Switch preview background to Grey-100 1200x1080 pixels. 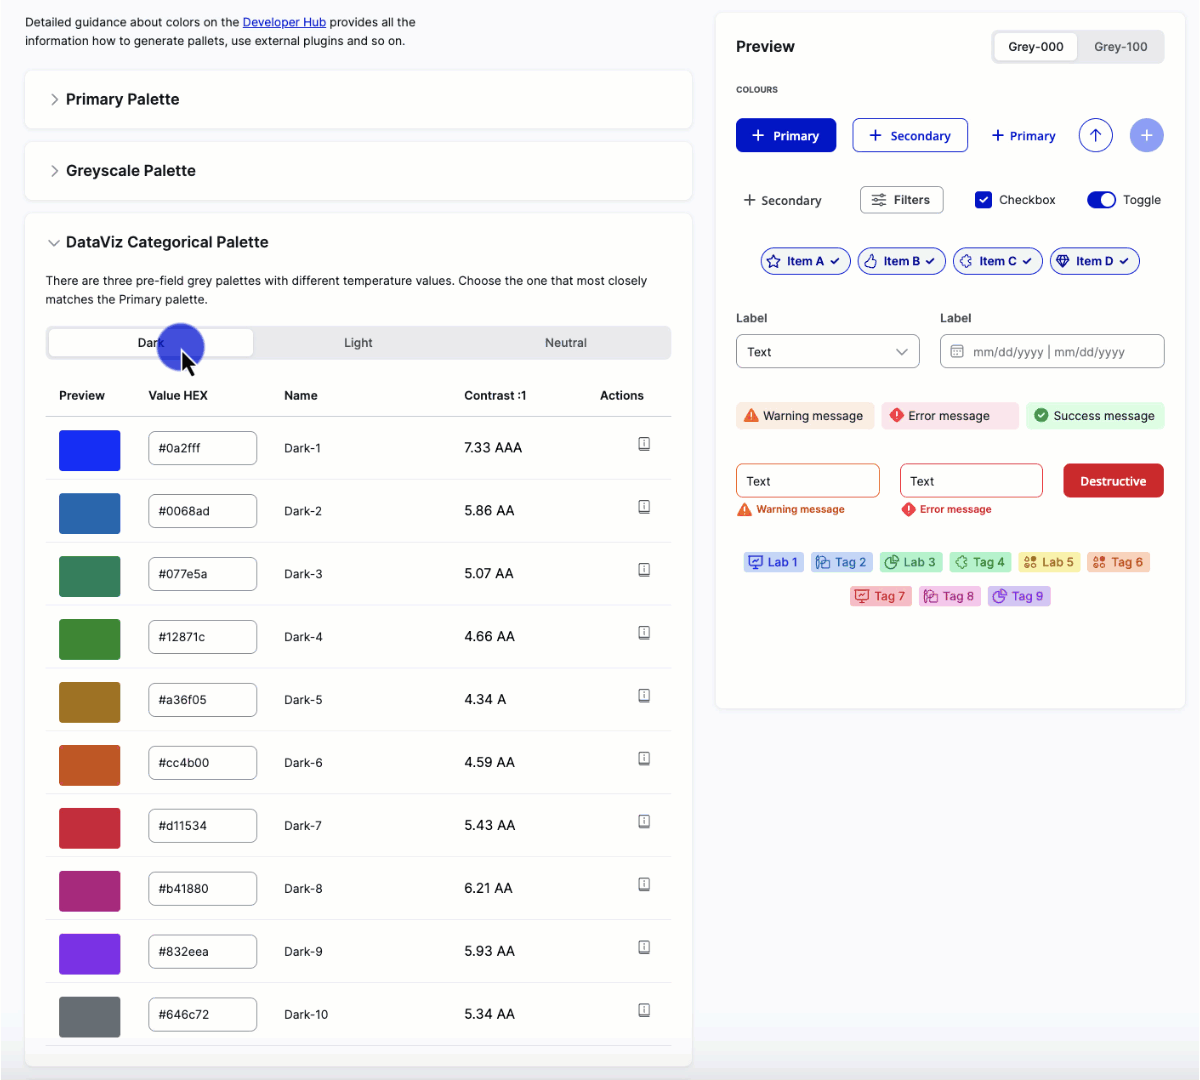coord(1120,47)
